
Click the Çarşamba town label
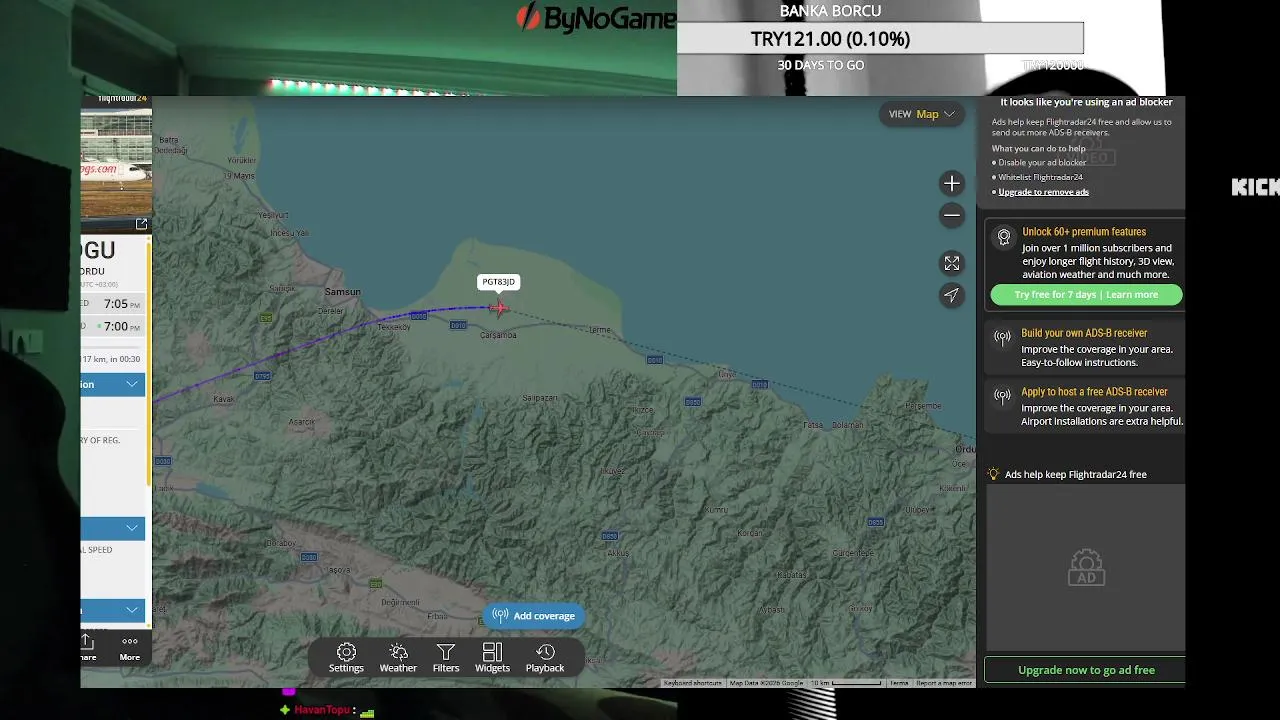(498, 335)
